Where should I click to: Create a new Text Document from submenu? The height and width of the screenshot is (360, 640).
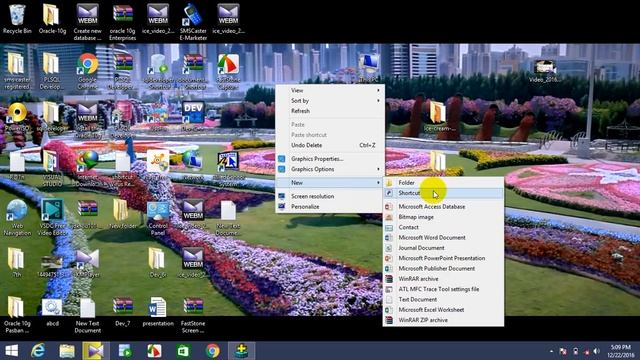tap(443, 299)
